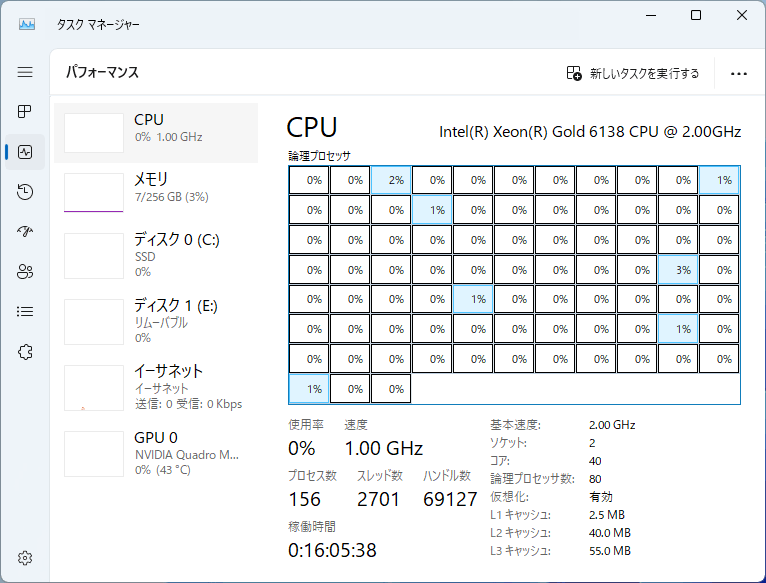Click 新しいタスクを実行する button
This screenshot has width=766, height=583.
tap(633, 73)
